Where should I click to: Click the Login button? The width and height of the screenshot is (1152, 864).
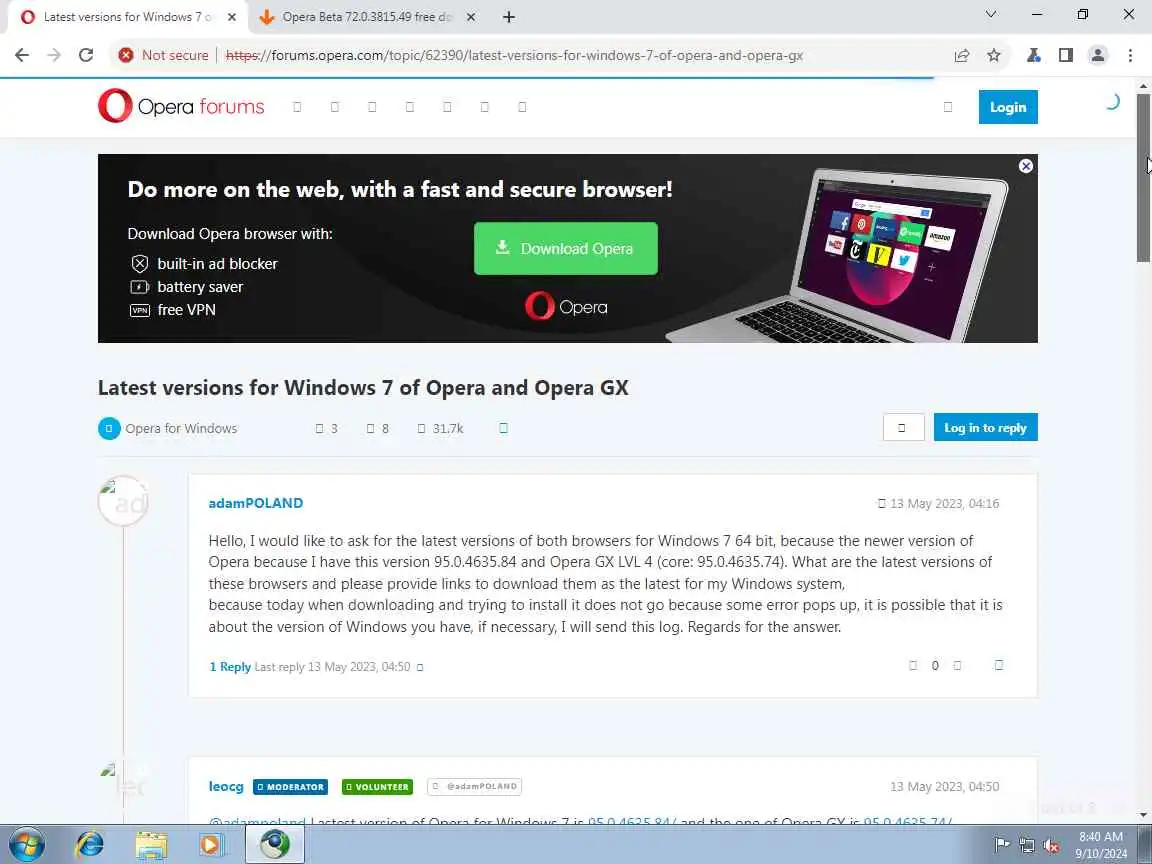click(1007, 107)
